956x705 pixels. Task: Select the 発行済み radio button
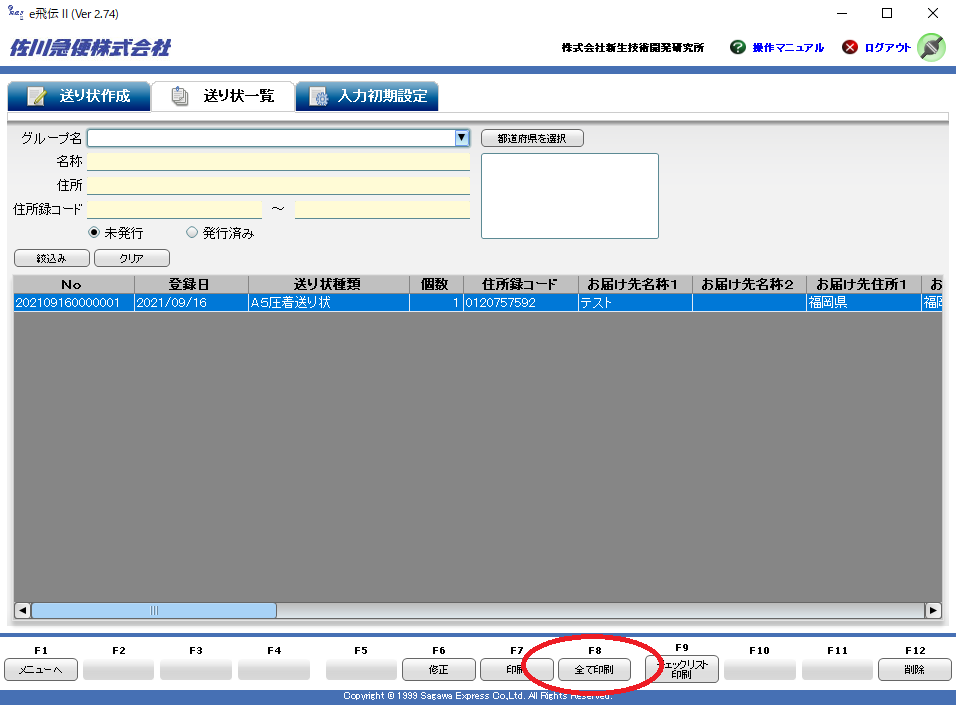click(192, 233)
